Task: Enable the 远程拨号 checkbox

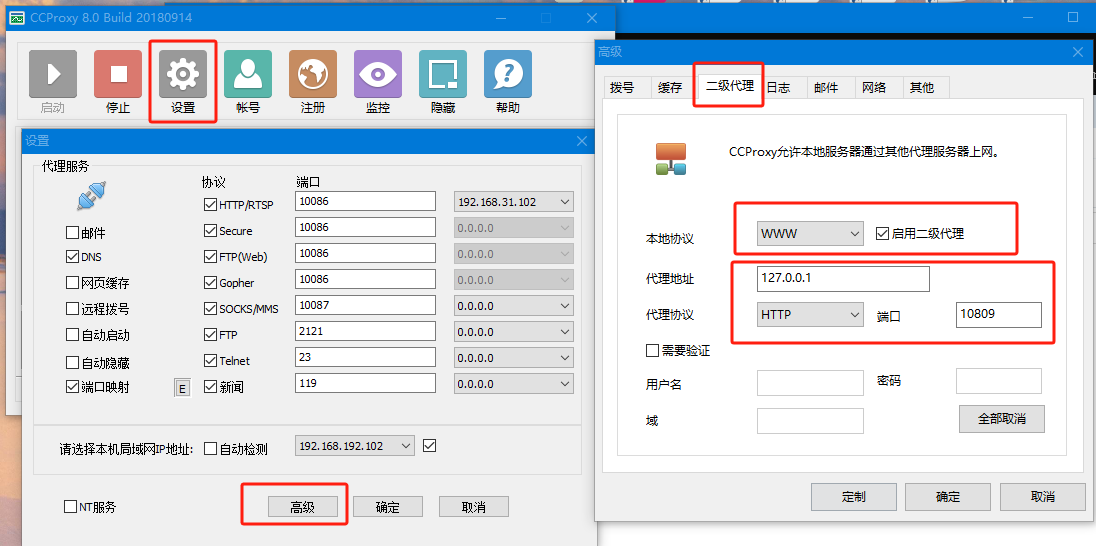Action: [72, 308]
